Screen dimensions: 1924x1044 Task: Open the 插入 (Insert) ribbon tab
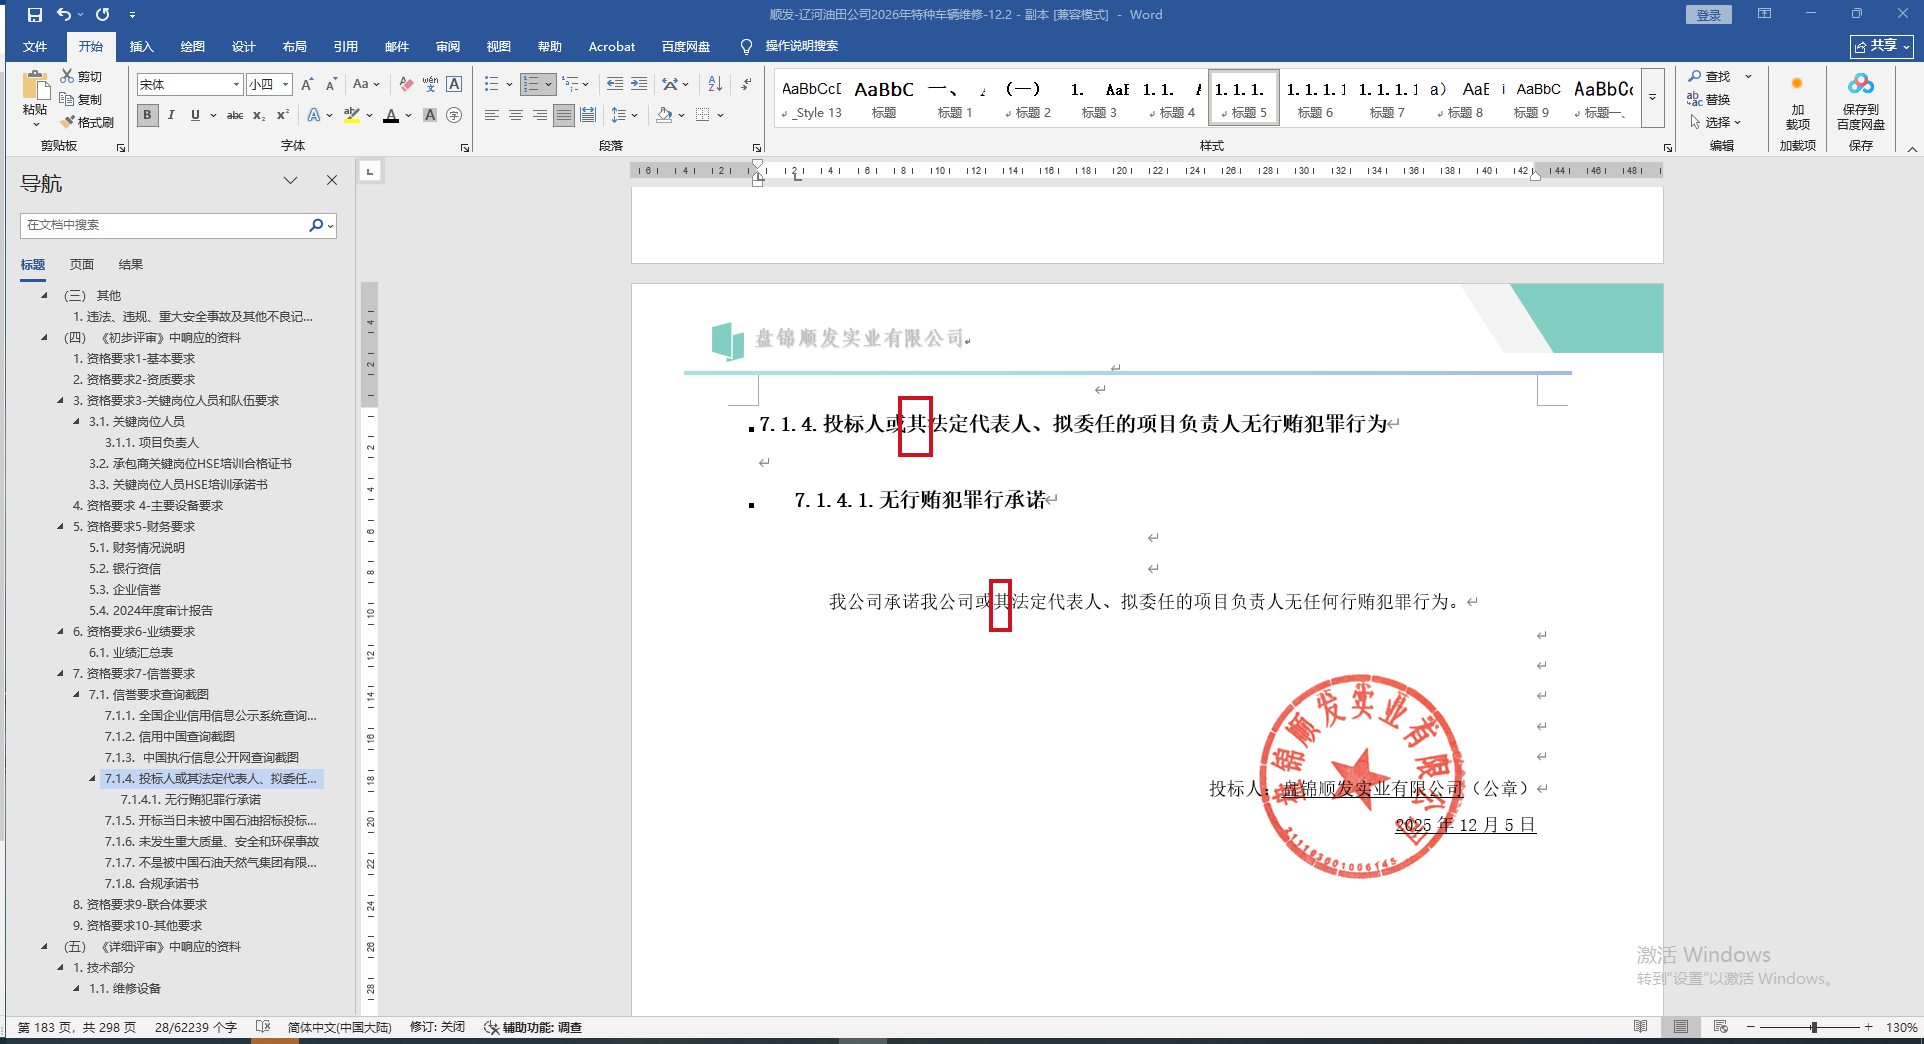pyautogui.click(x=142, y=46)
